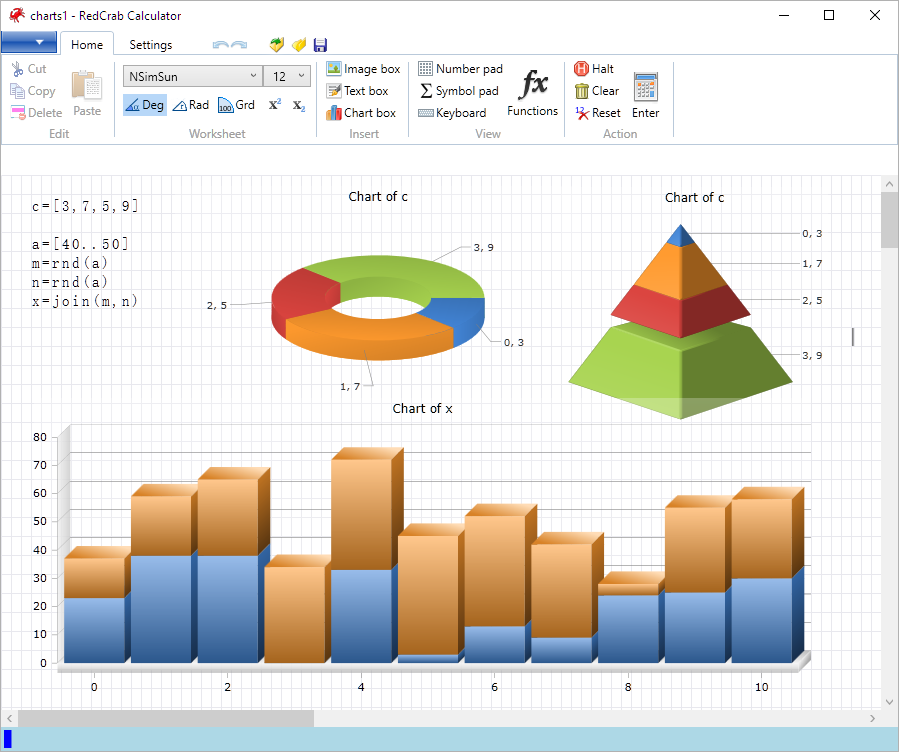Click the x=join(m,n) formula line
Viewport: 899px width, 752px height.
[x=85, y=301]
